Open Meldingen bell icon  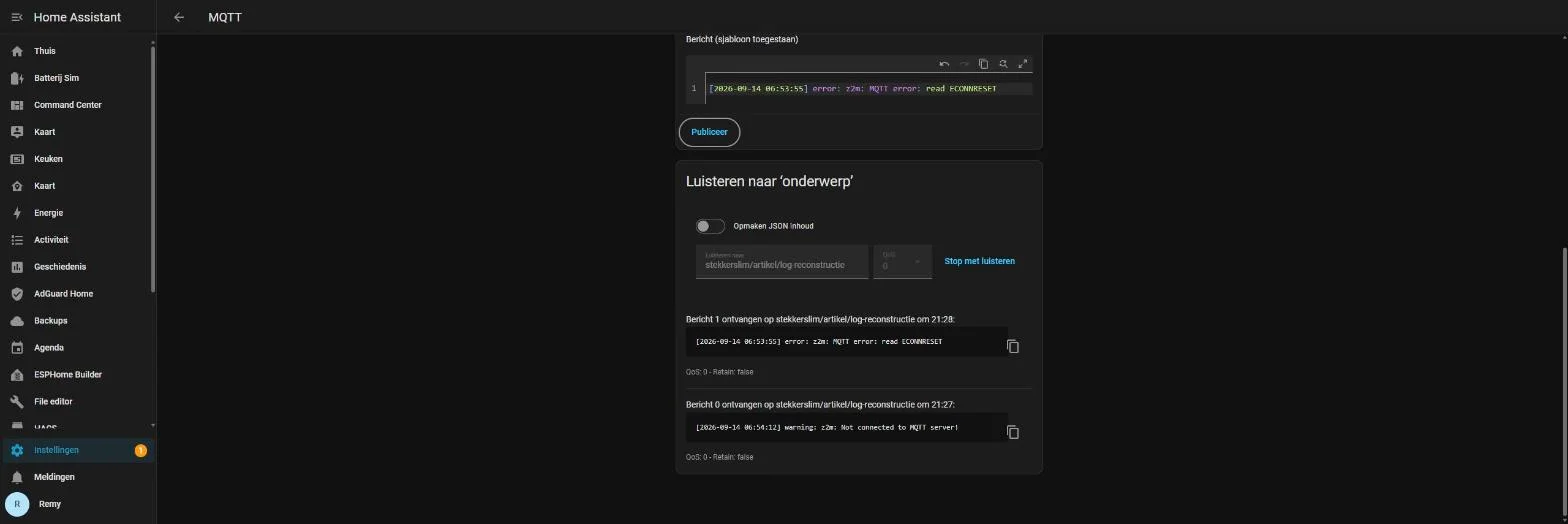[16, 477]
